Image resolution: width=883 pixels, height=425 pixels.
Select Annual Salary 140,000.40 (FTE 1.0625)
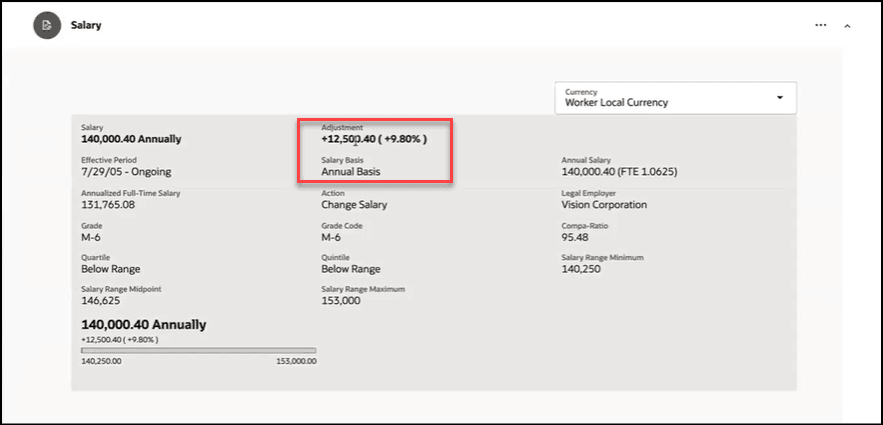pyautogui.click(x=619, y=172)
